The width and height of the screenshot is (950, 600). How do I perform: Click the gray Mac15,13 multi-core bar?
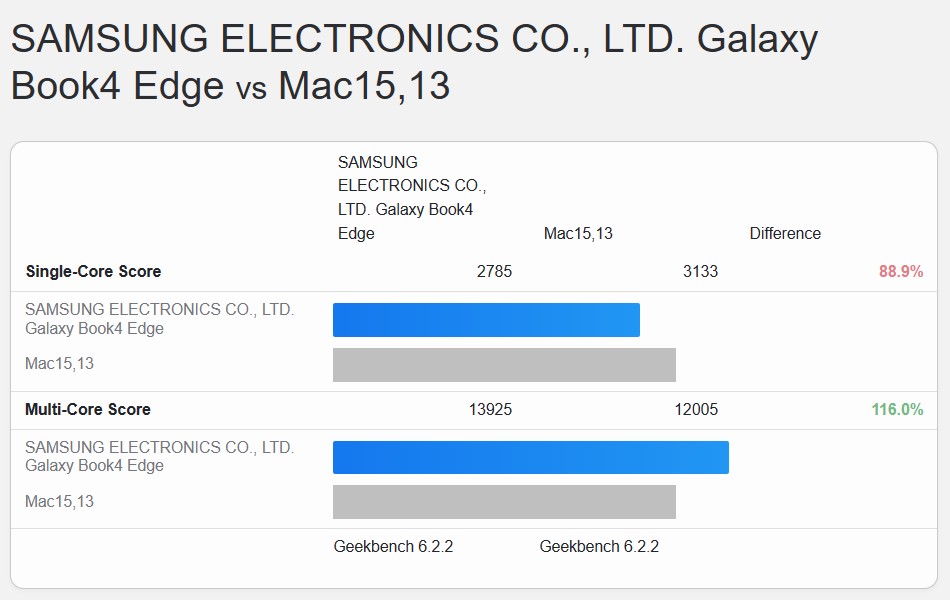[504, 502]
